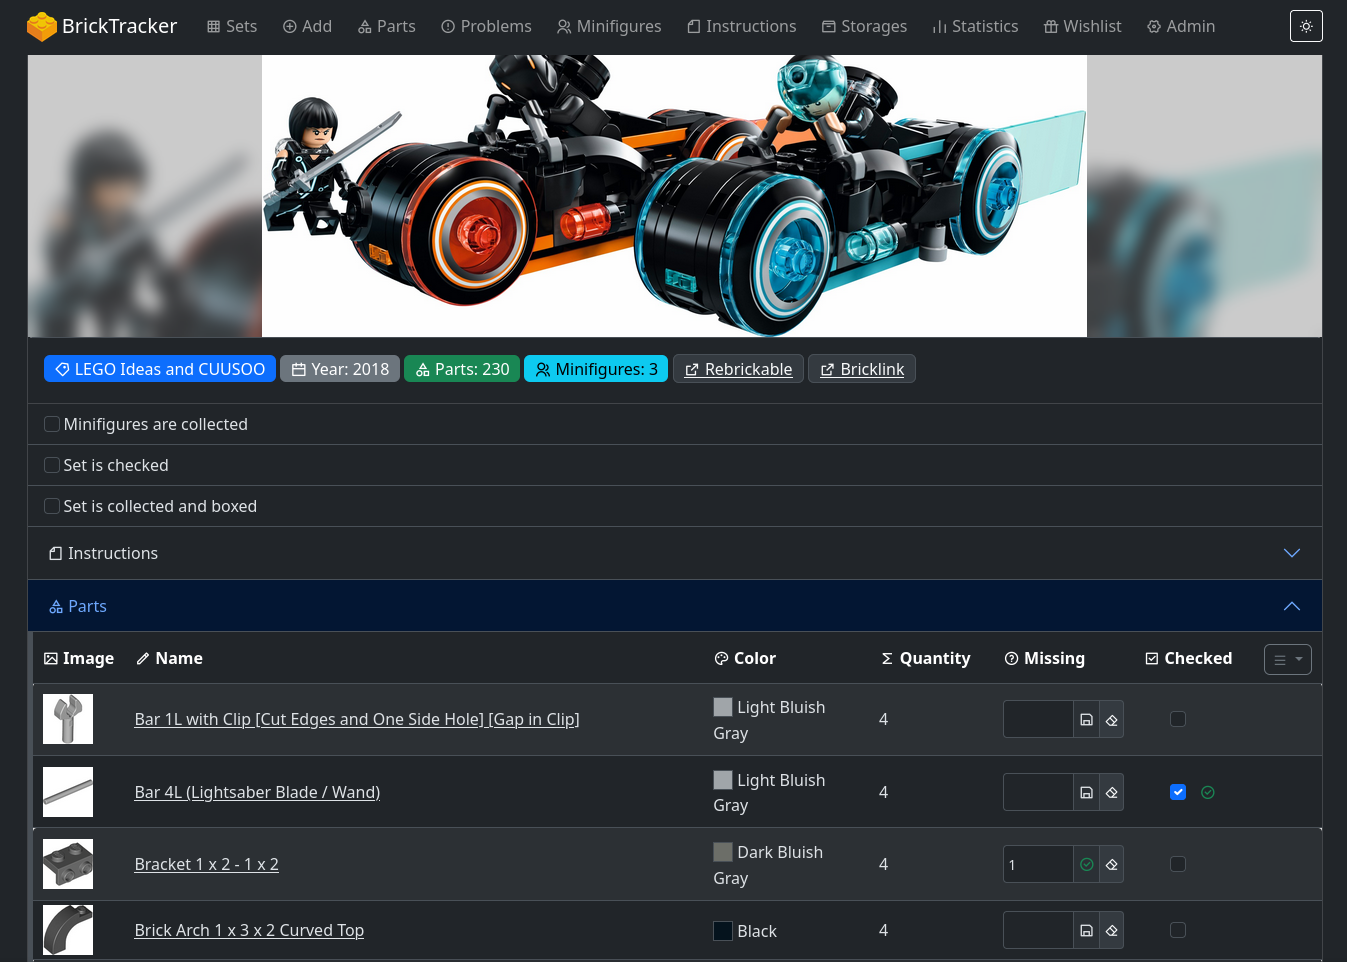Check the 'Minifigures are collected' checkbox
The width and height of the screenshot is (1347, 962).
click(x=52, y=425)
